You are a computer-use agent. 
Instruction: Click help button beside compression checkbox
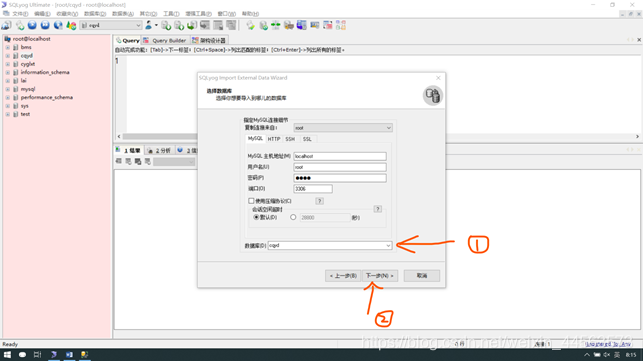pyautogui.click(x=319, y=201)
